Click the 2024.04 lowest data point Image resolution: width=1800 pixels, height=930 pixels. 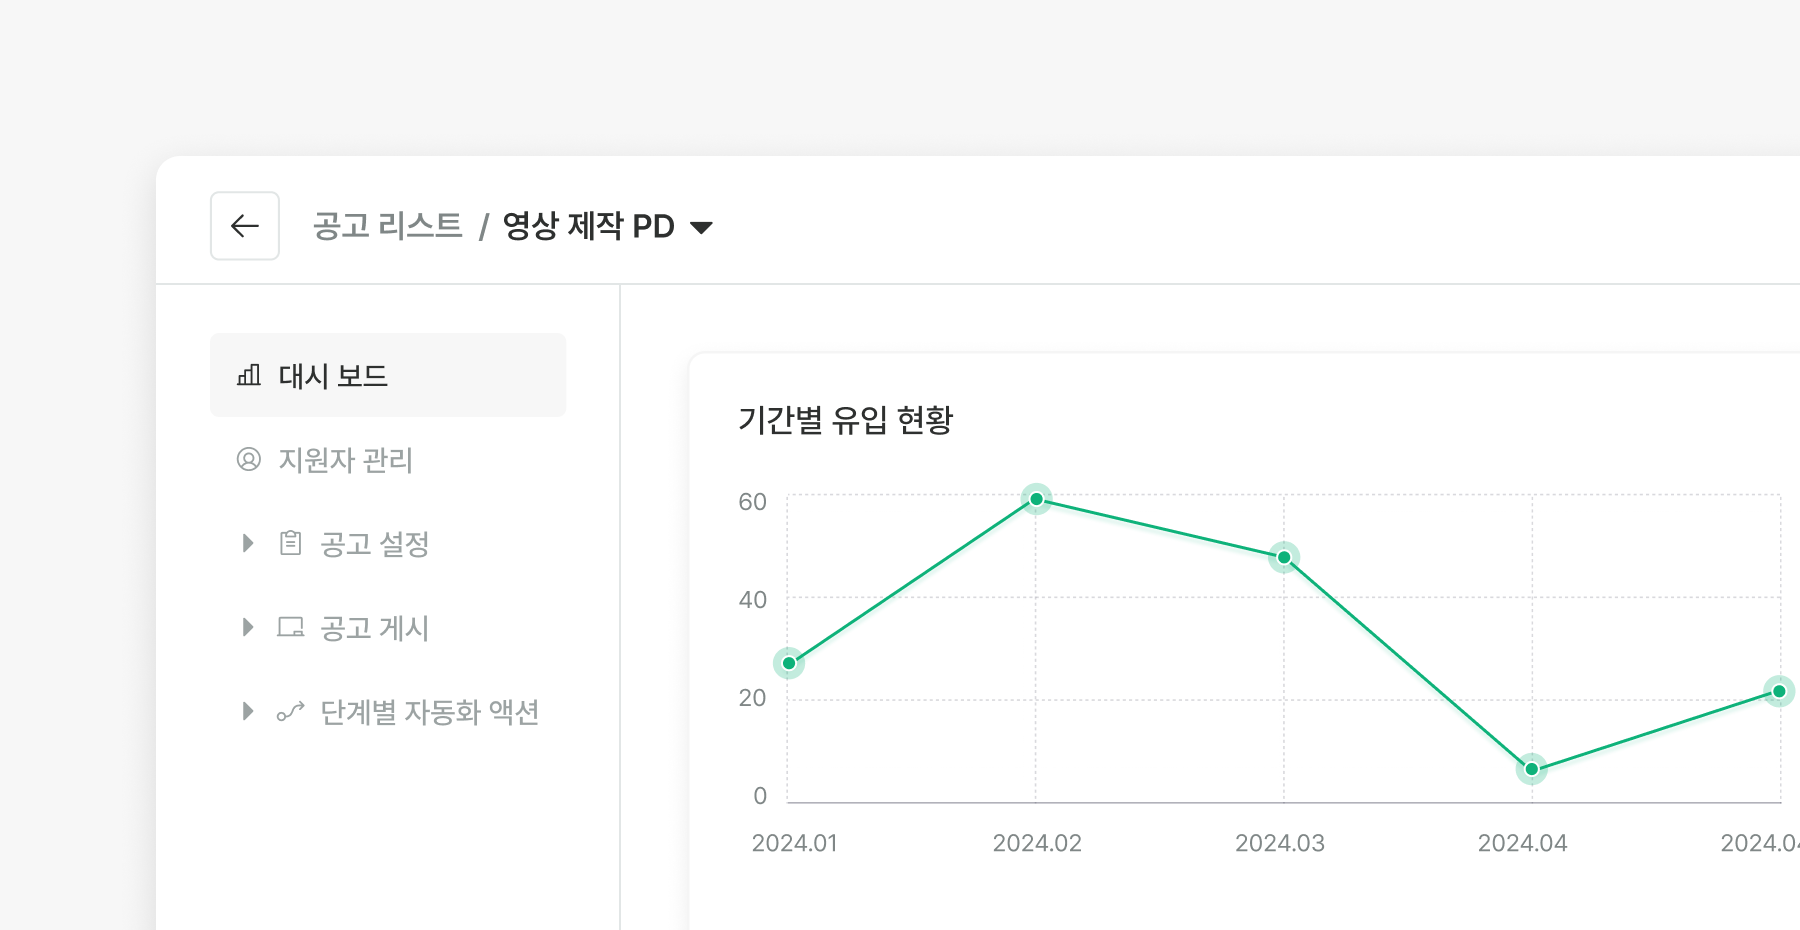point(1531,769)
